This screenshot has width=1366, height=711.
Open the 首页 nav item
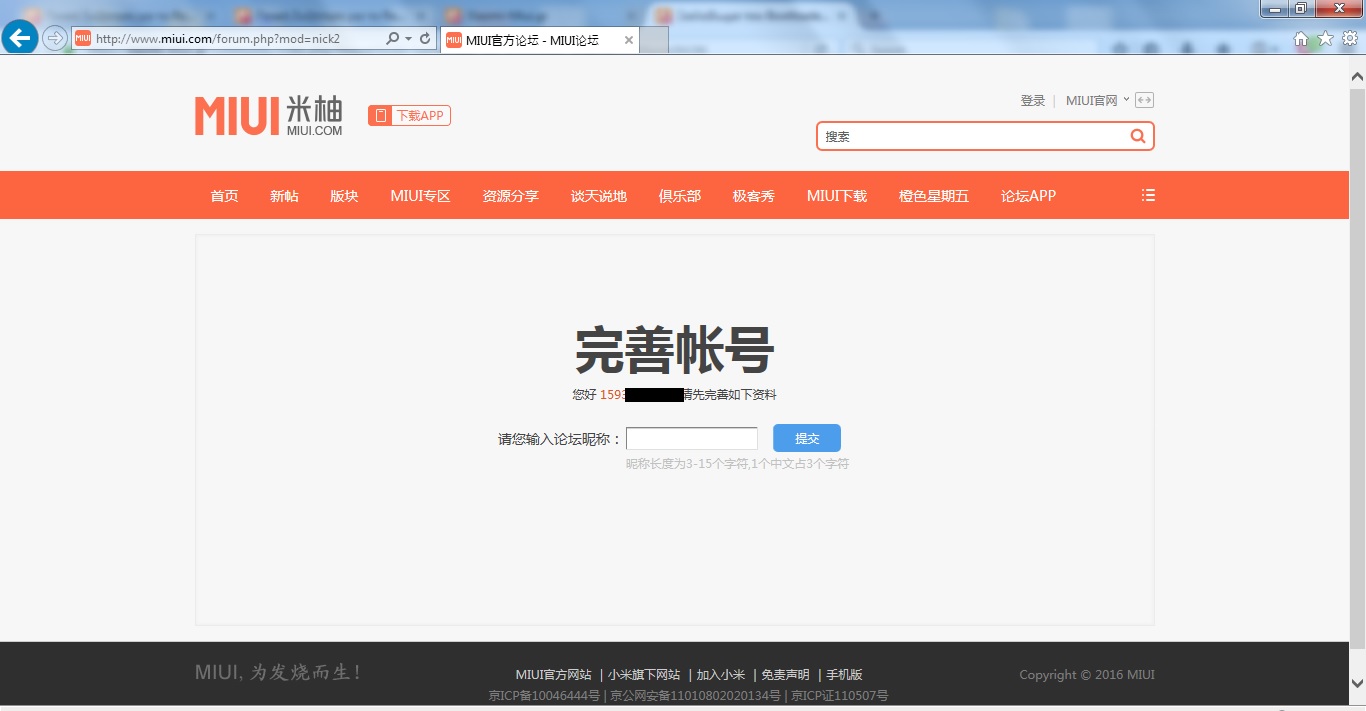[224, 195]
